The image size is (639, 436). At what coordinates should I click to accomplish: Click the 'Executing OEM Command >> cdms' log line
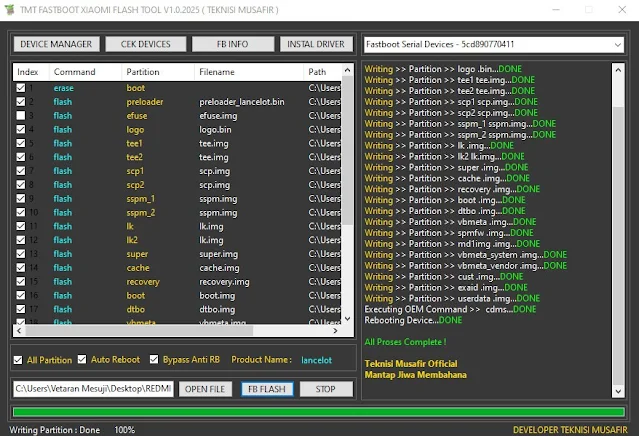click(x=450, y=309)
